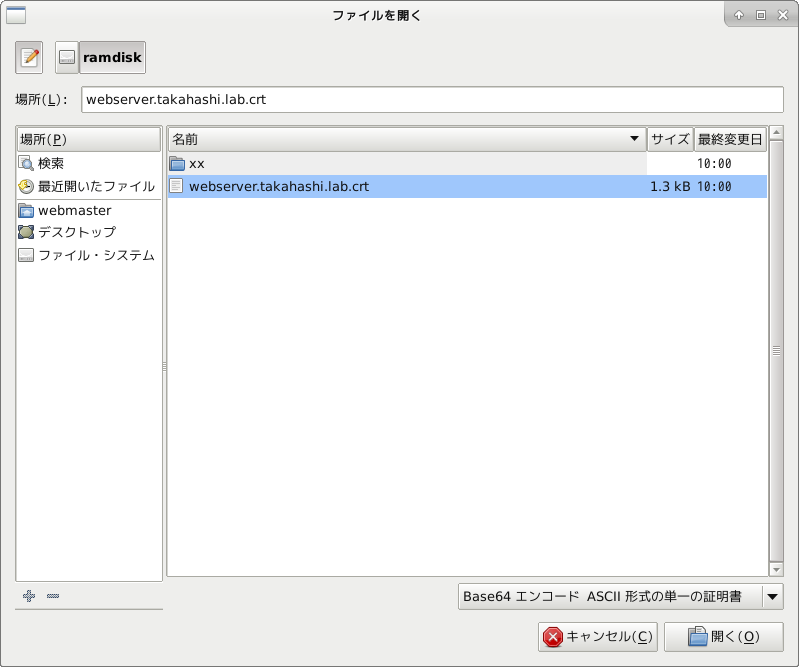Click the 1.3 kB size cell
The image size is (799, 667).
click(670, 186)
